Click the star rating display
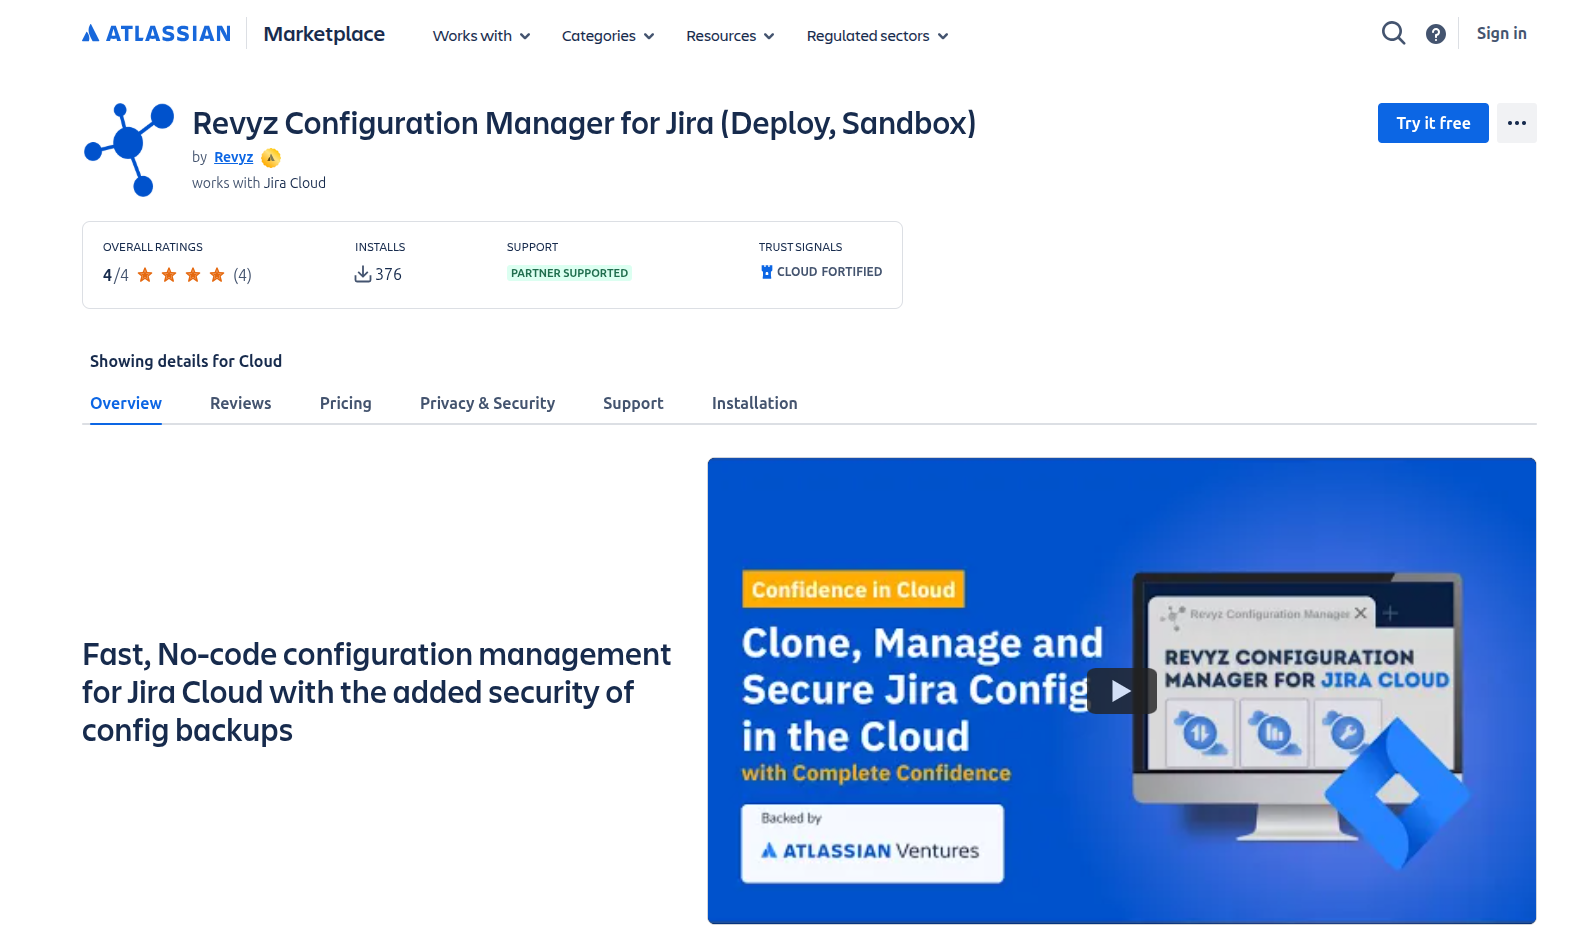This screenshot has width=1588, height=942. 181,275
